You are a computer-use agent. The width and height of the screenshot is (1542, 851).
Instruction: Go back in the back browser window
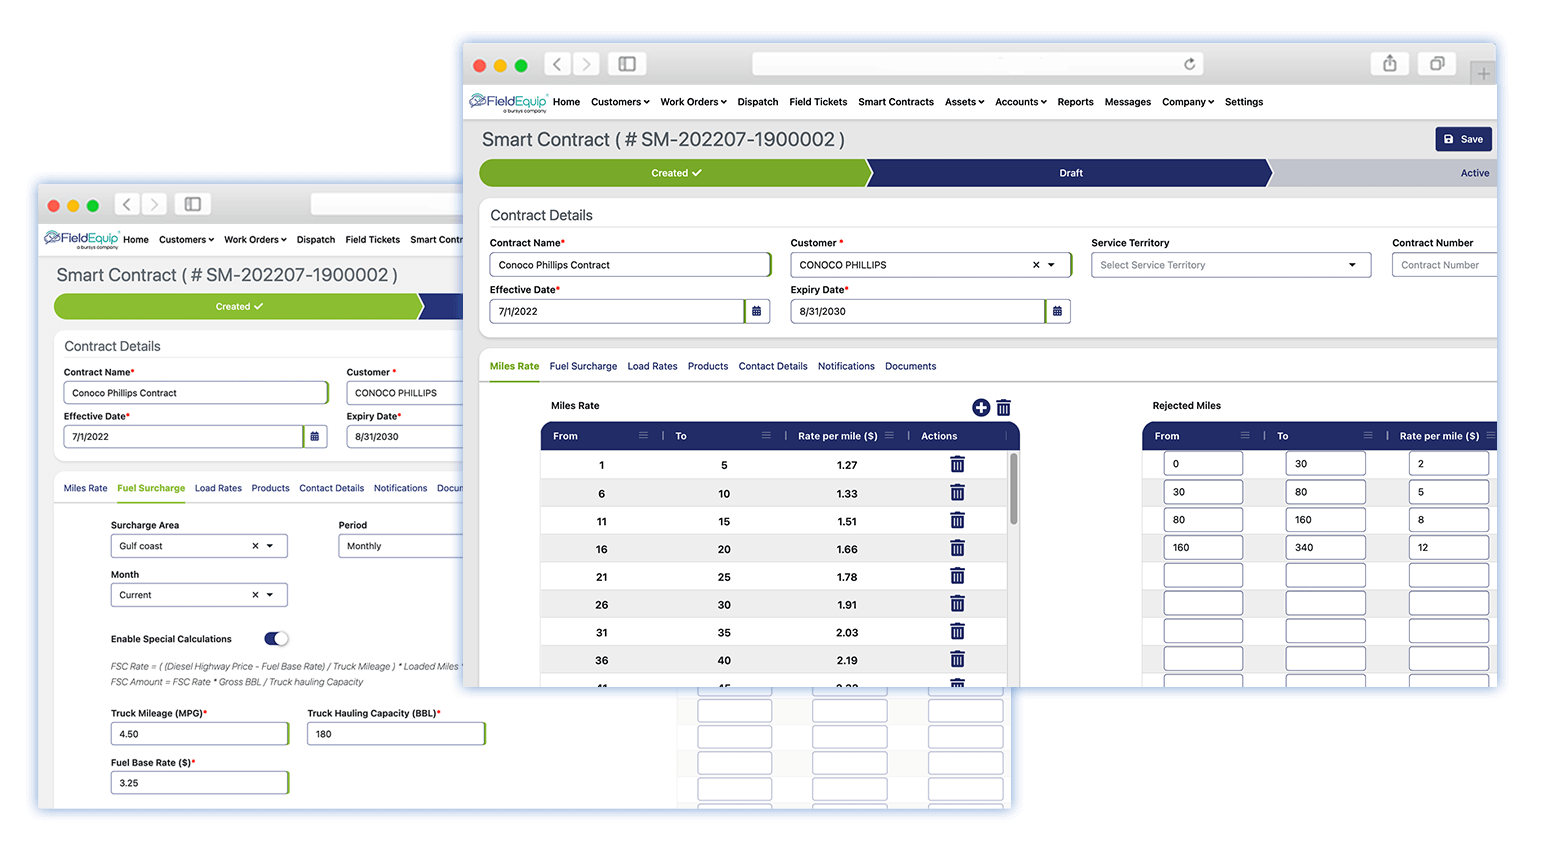tap(127, 204)
